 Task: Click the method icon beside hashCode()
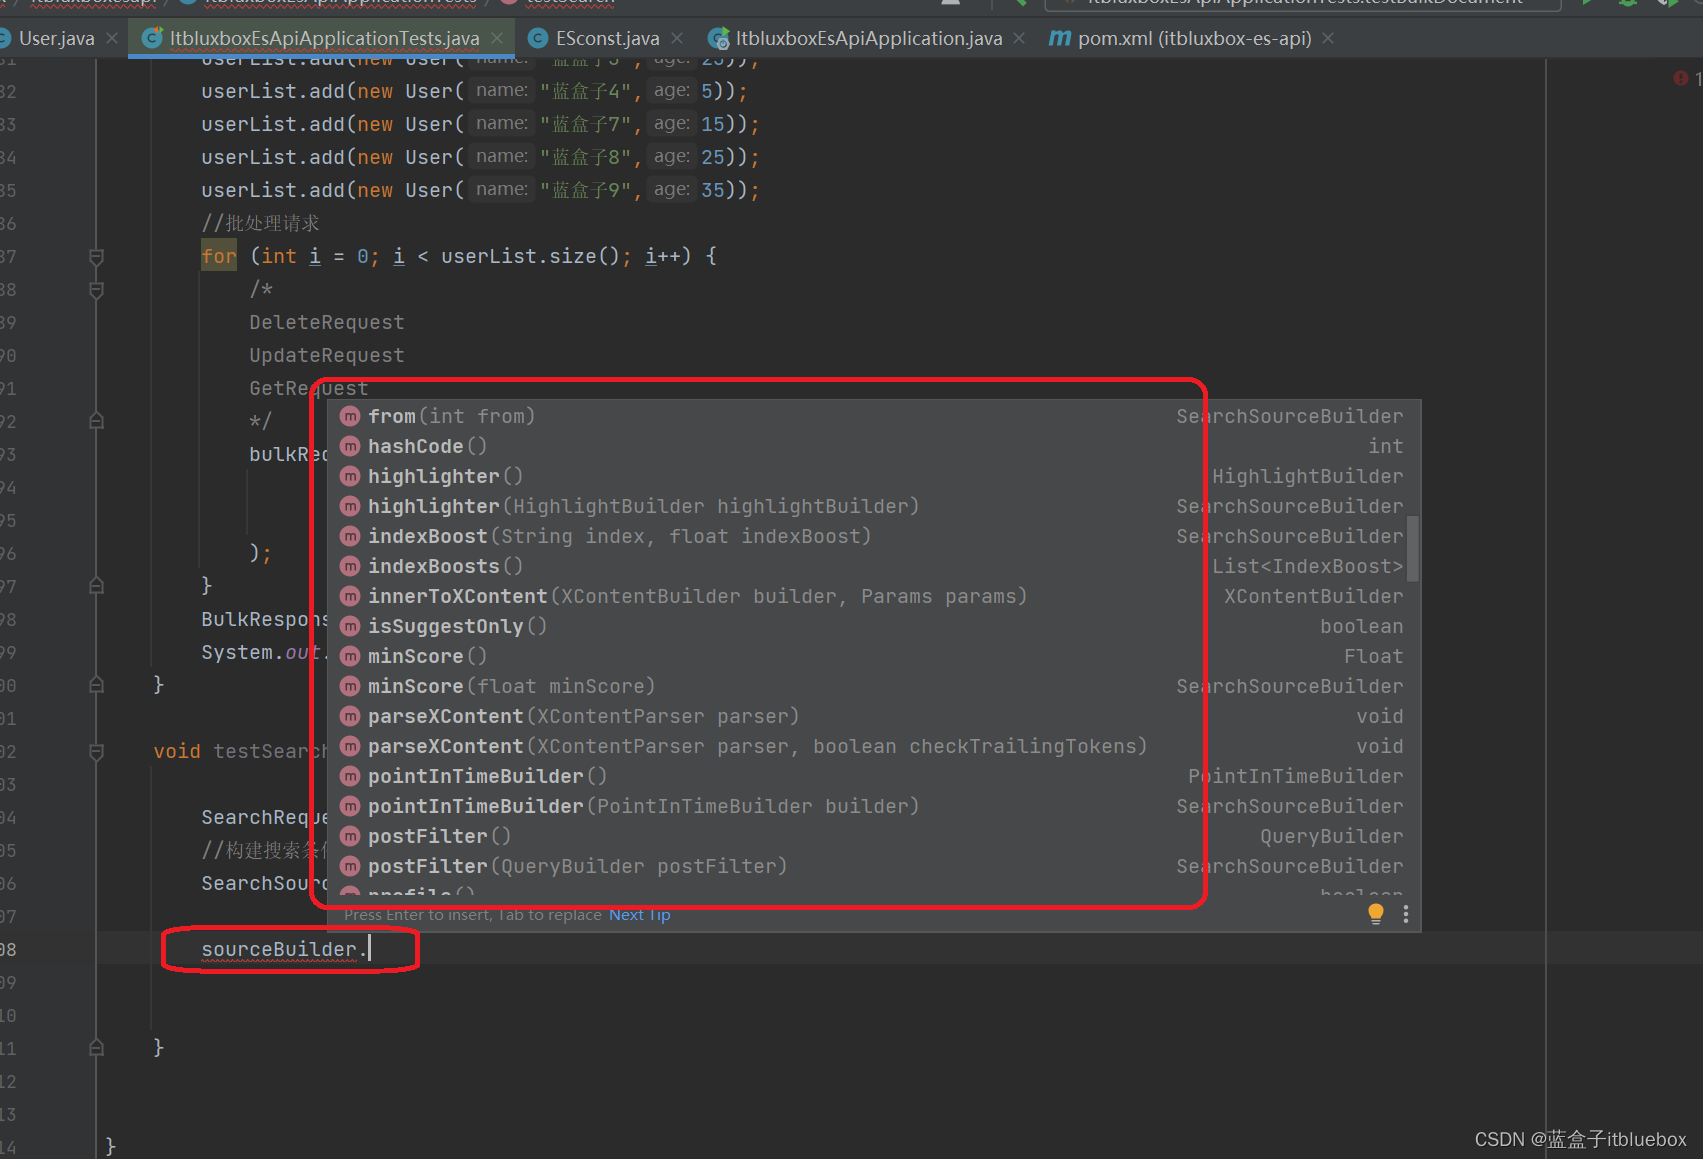click(350, 446)
